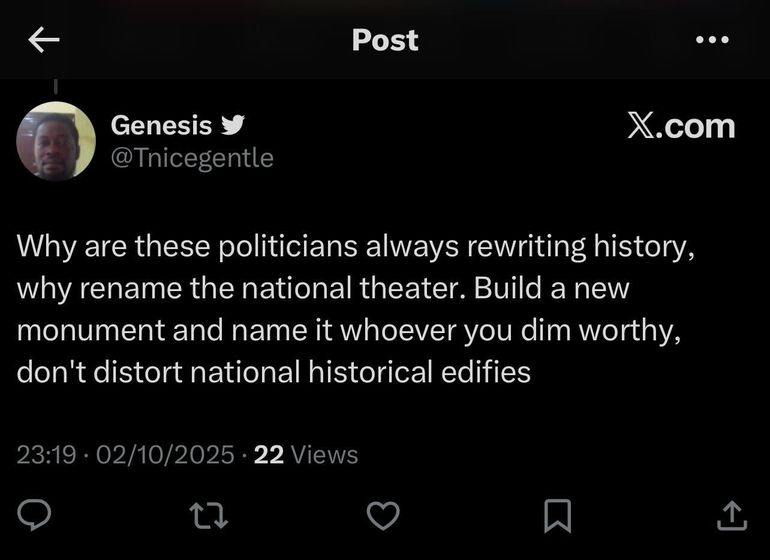This screenshot has width=770, height=560.
Task: Open the three-dot more options menu
Action: click(x=711, y=40)
